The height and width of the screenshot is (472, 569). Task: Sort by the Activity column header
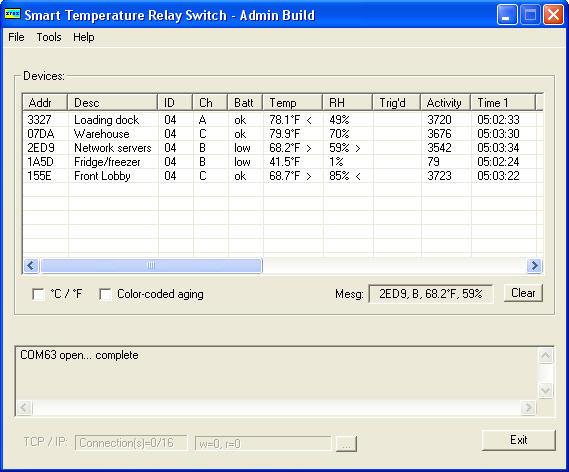coord(445,103)
